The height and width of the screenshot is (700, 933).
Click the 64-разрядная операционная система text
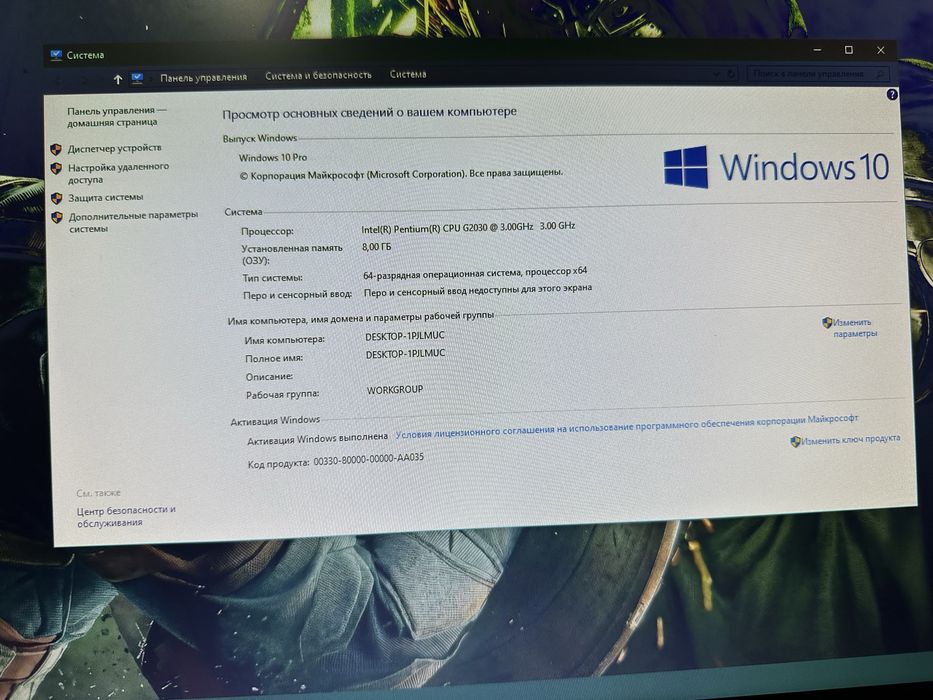tap(475, 273)
